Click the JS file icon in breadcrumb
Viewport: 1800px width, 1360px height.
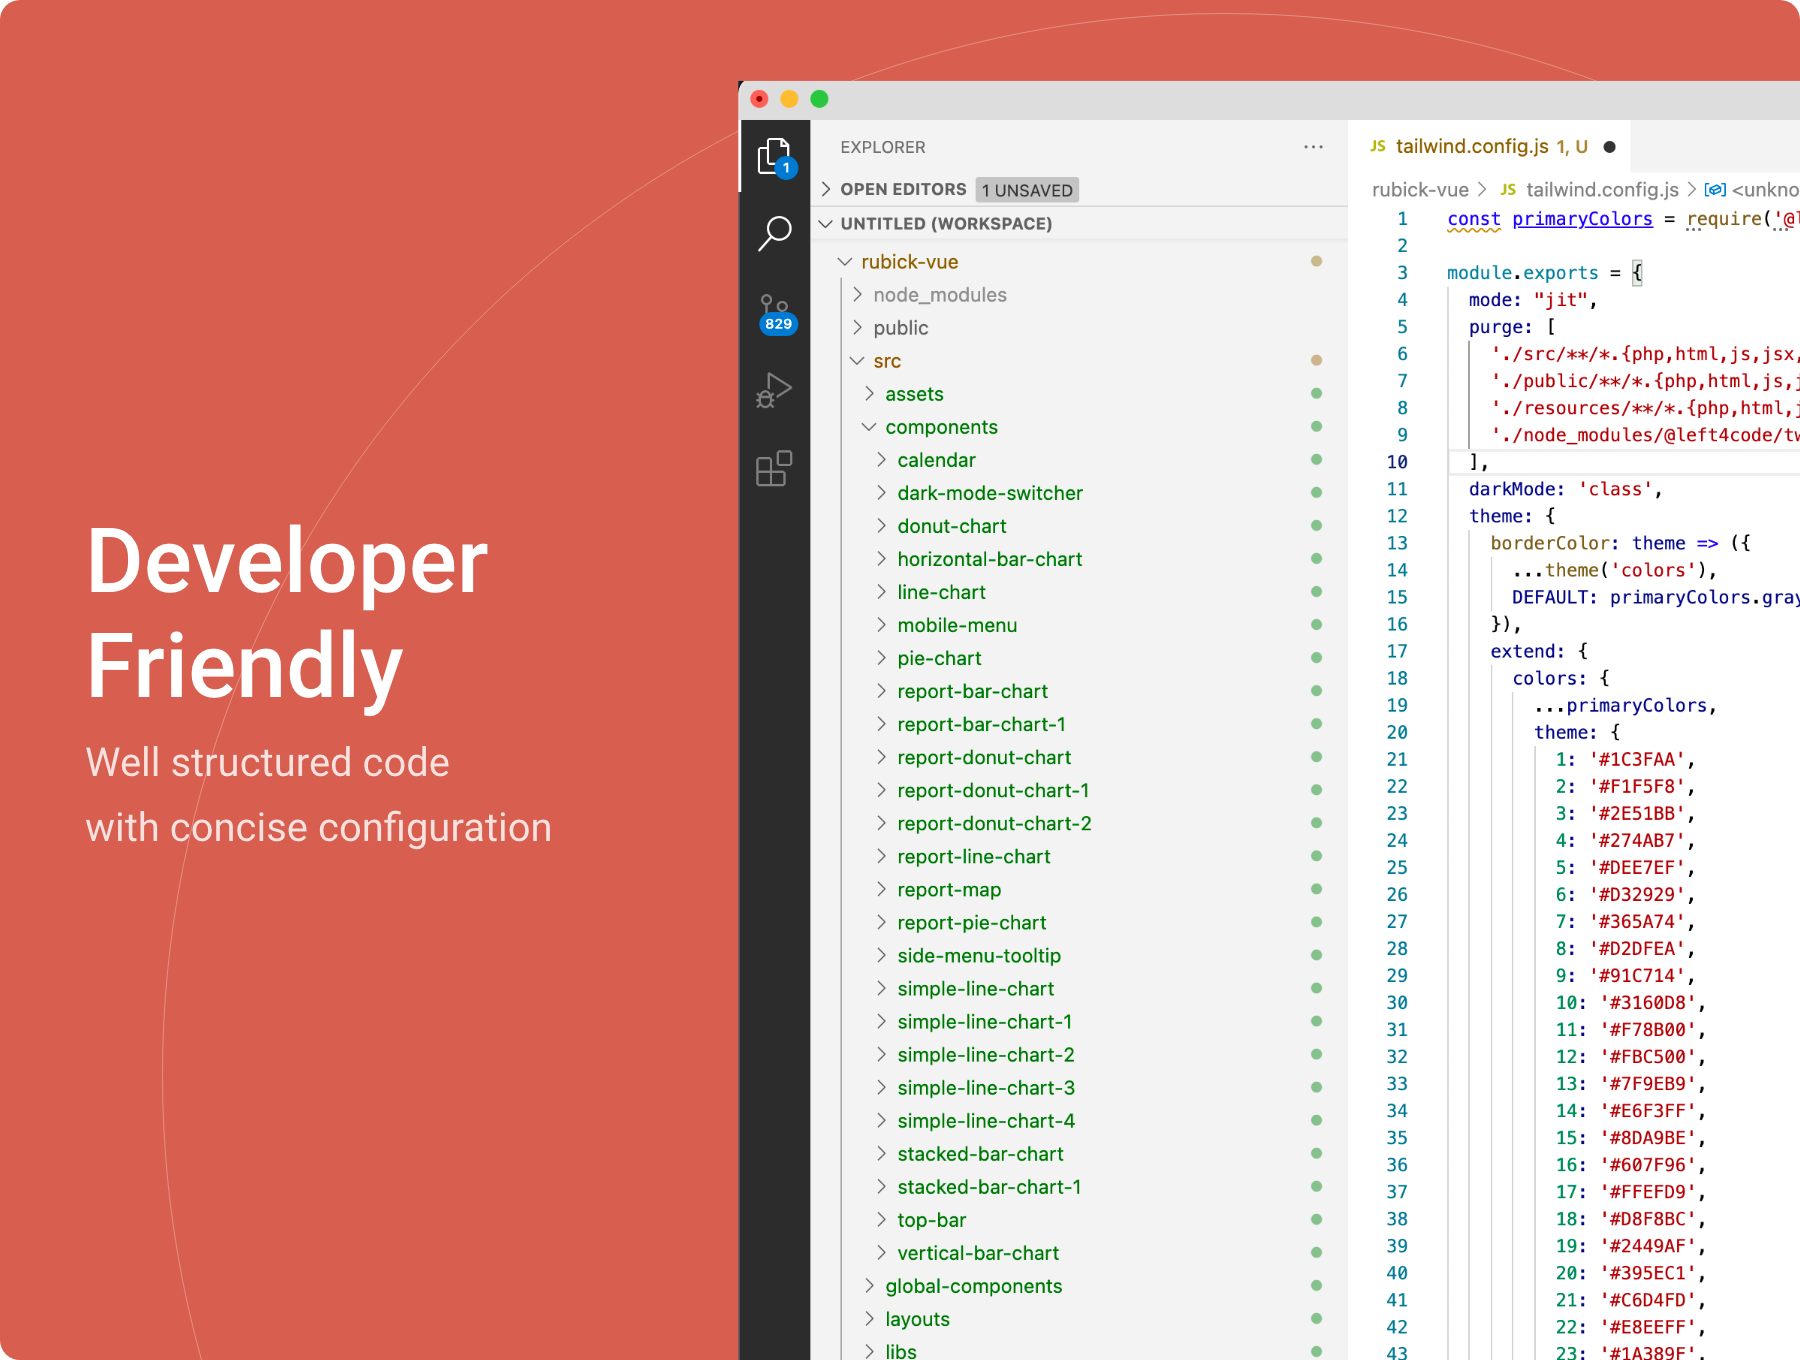pos(1508,189)
